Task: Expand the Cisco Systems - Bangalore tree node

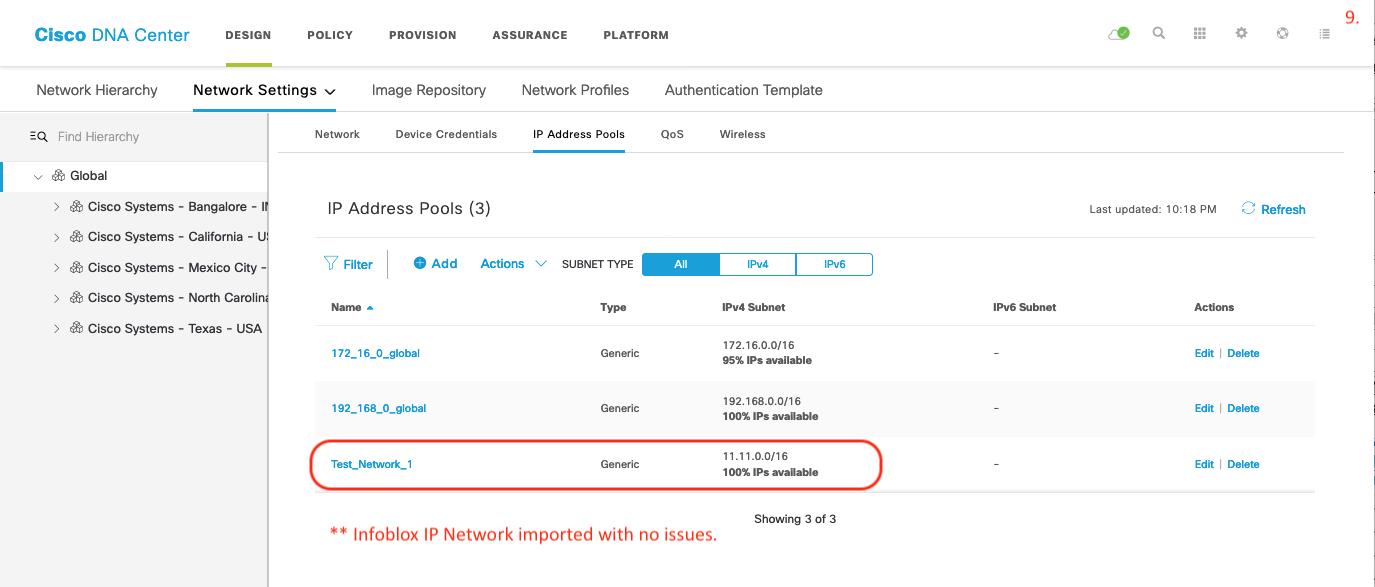Action: pos(57,206)
